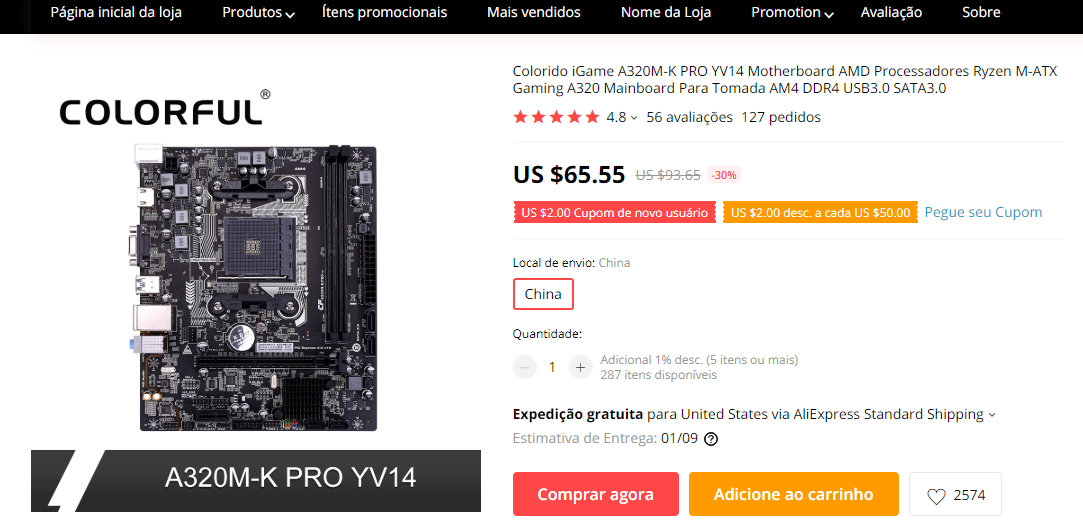The height and width of the screenshot is (522, 1083).
Task: Open the Produtos dropdown menu
Action: tap(258, 12)
